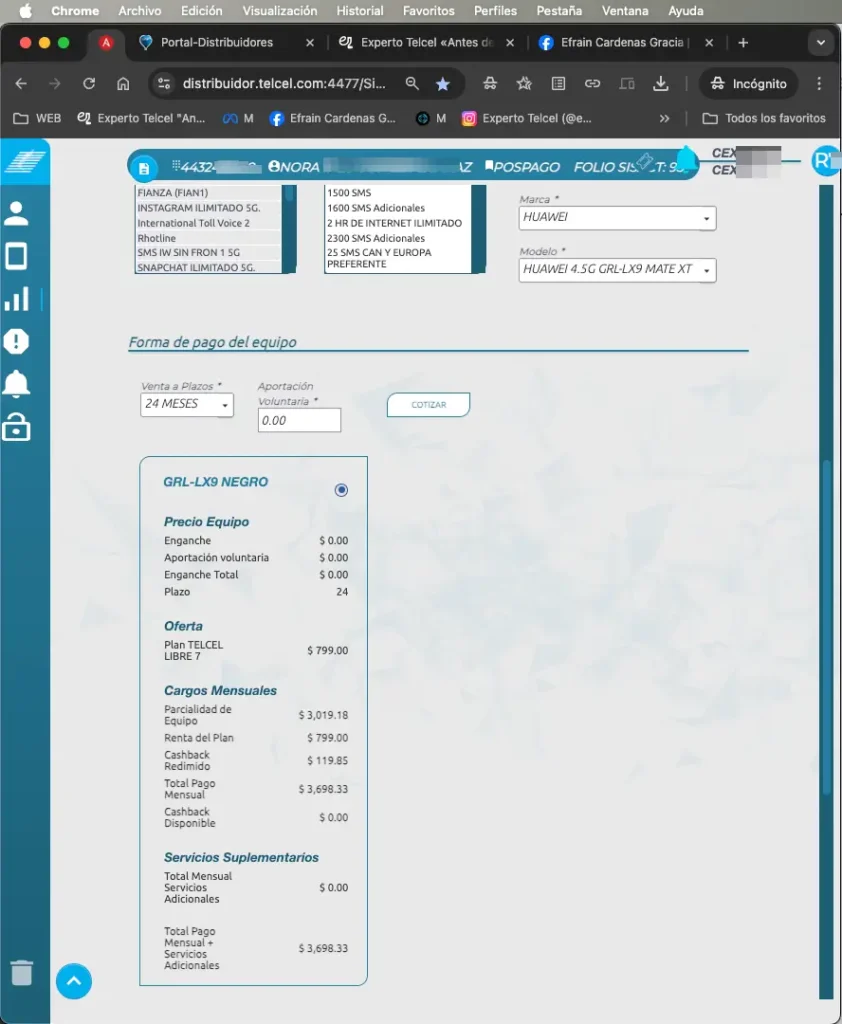
Task: Open the Apple menu
Action: [25, 11]
